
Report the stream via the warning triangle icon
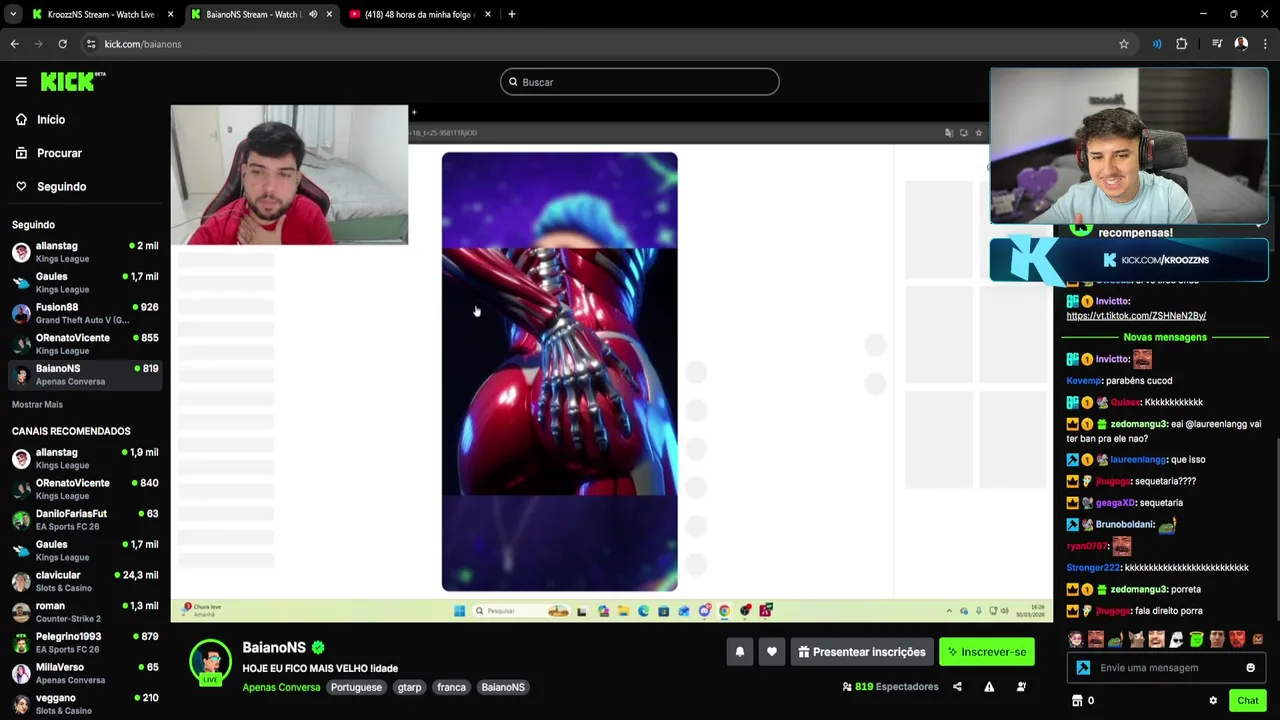(x=989, y=687)
